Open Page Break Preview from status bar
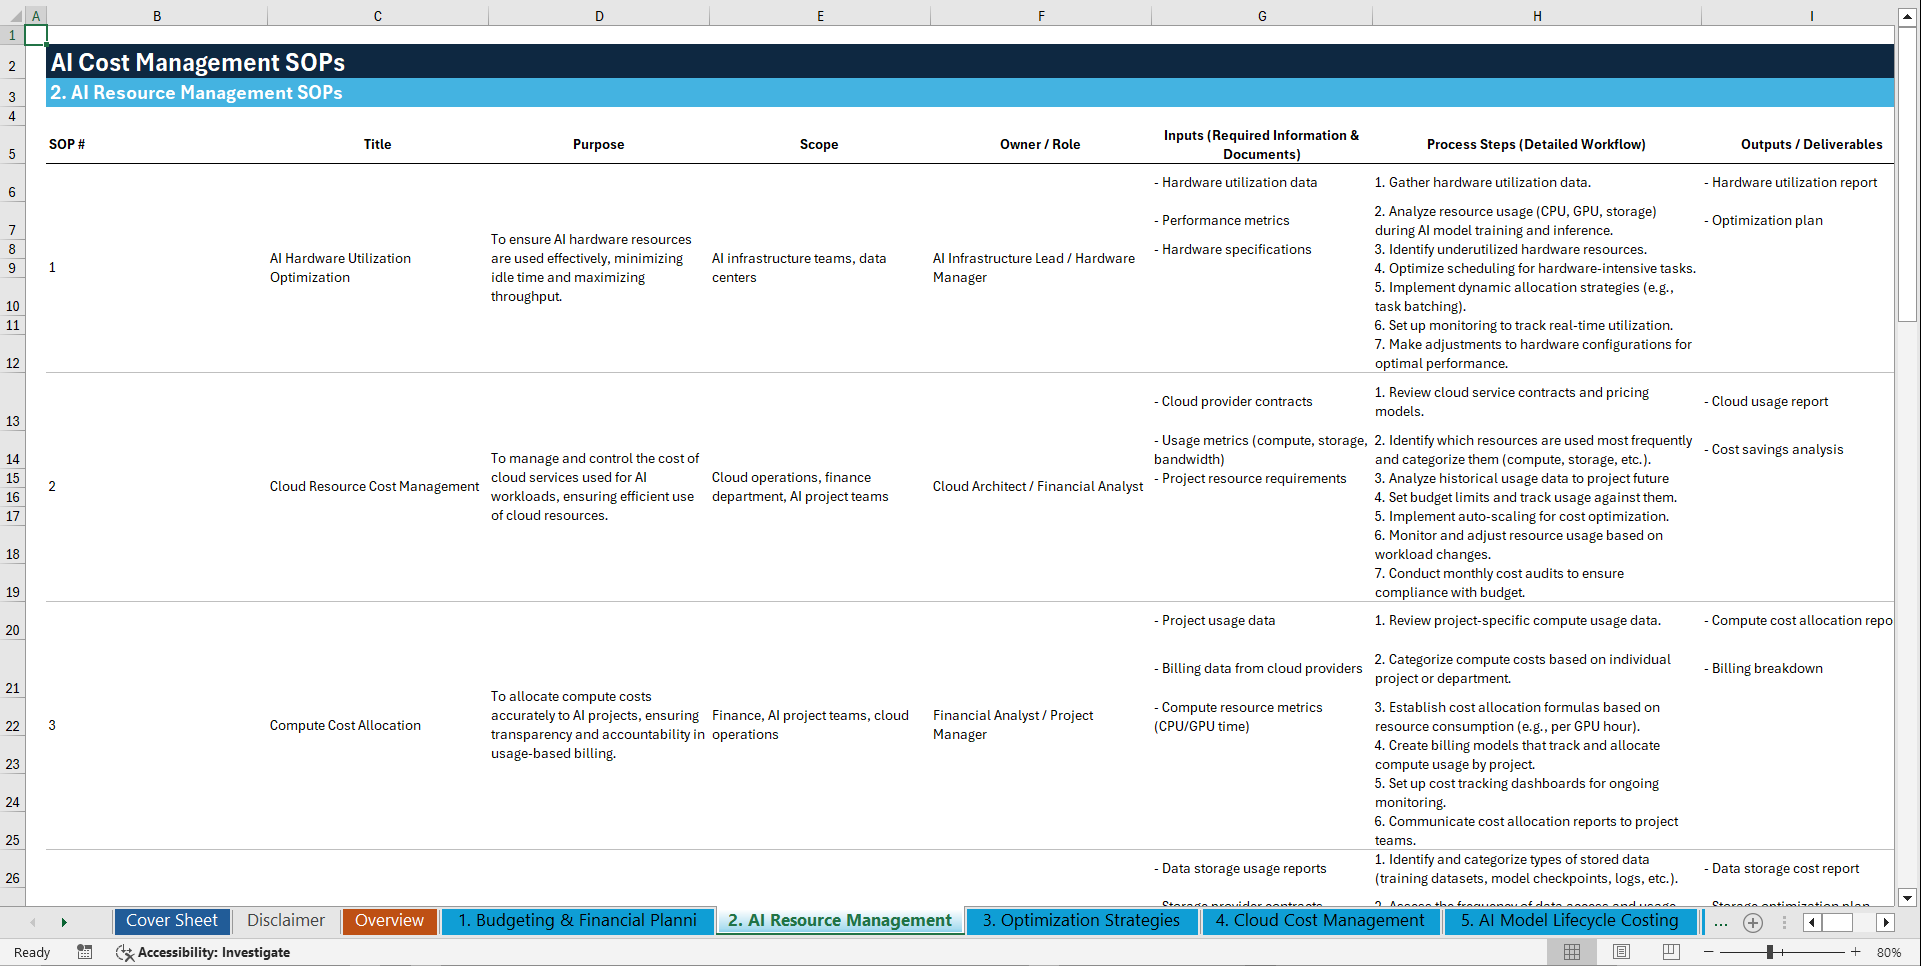 pyautogui.click(x=1669, y=951)
